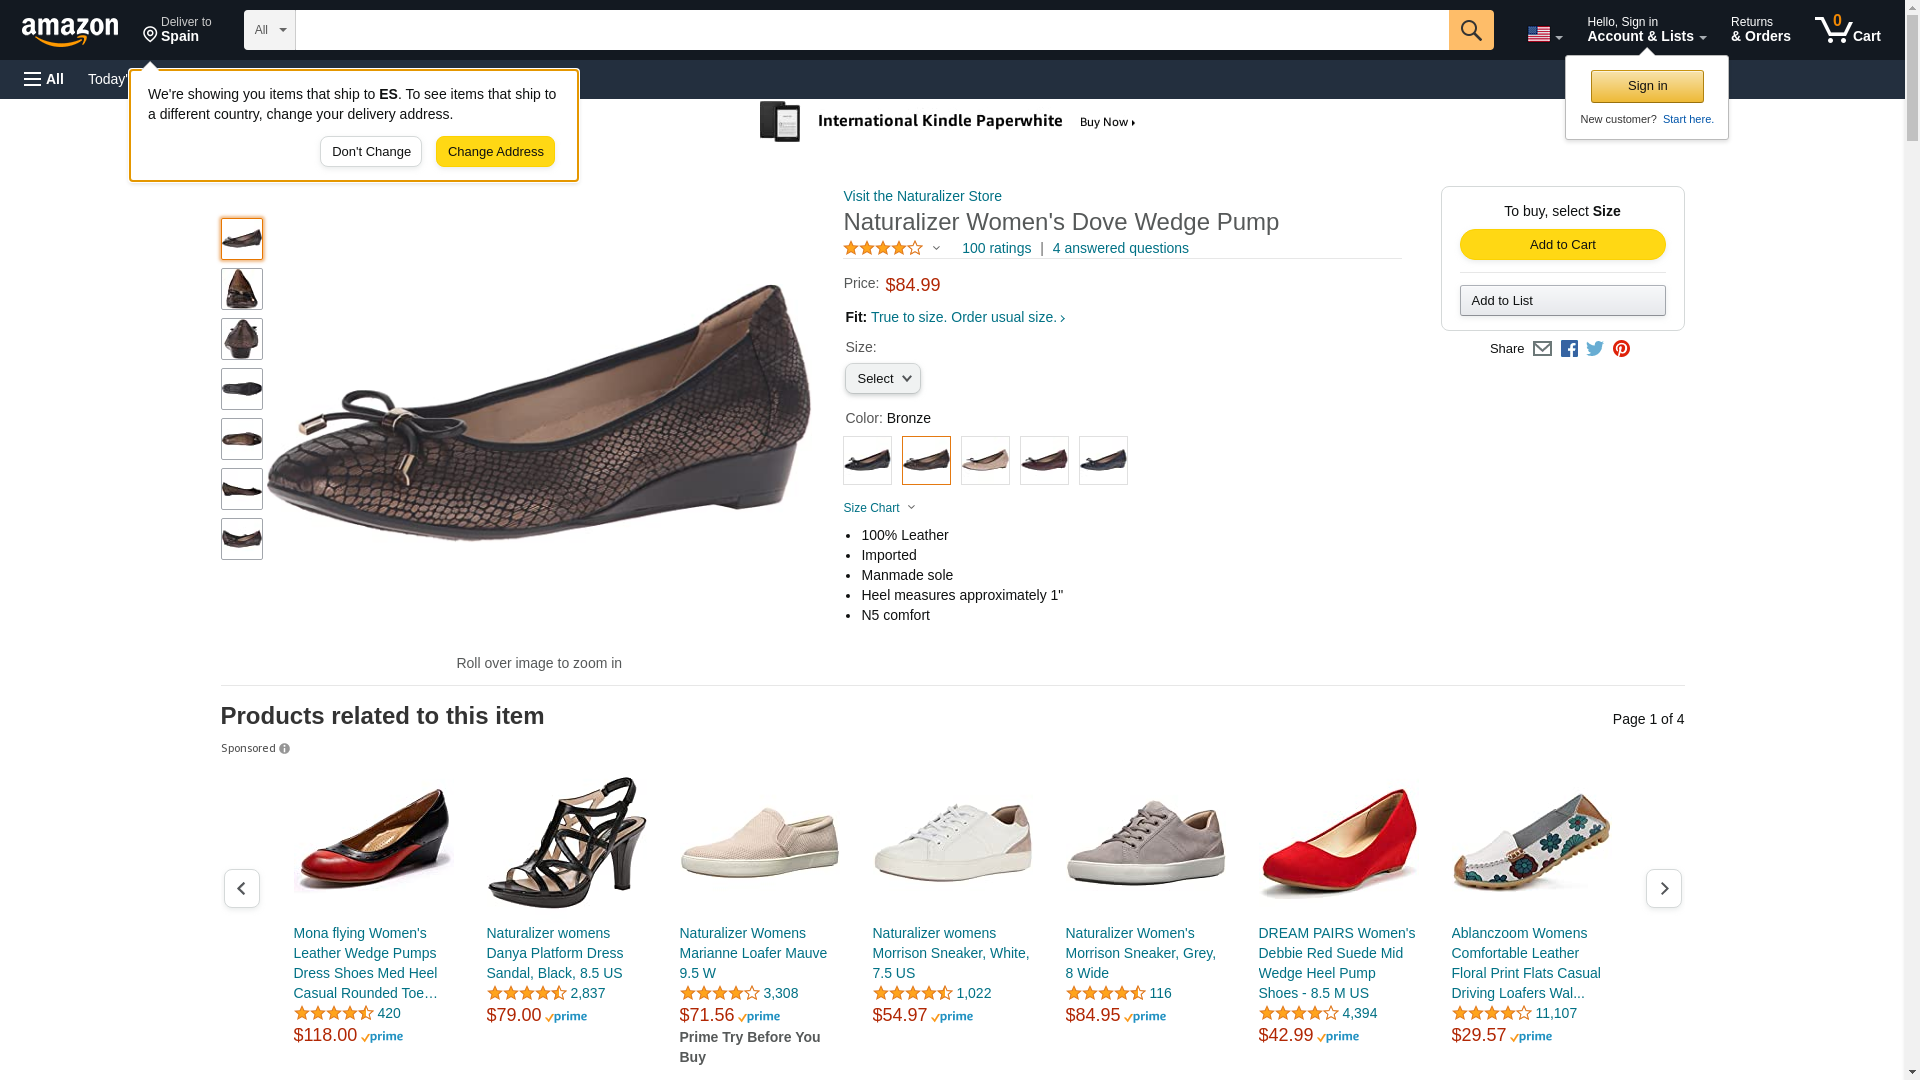This screenshot has height=1080, width=1920.
Task: Open the All hamburger menu
Action: 44,79
